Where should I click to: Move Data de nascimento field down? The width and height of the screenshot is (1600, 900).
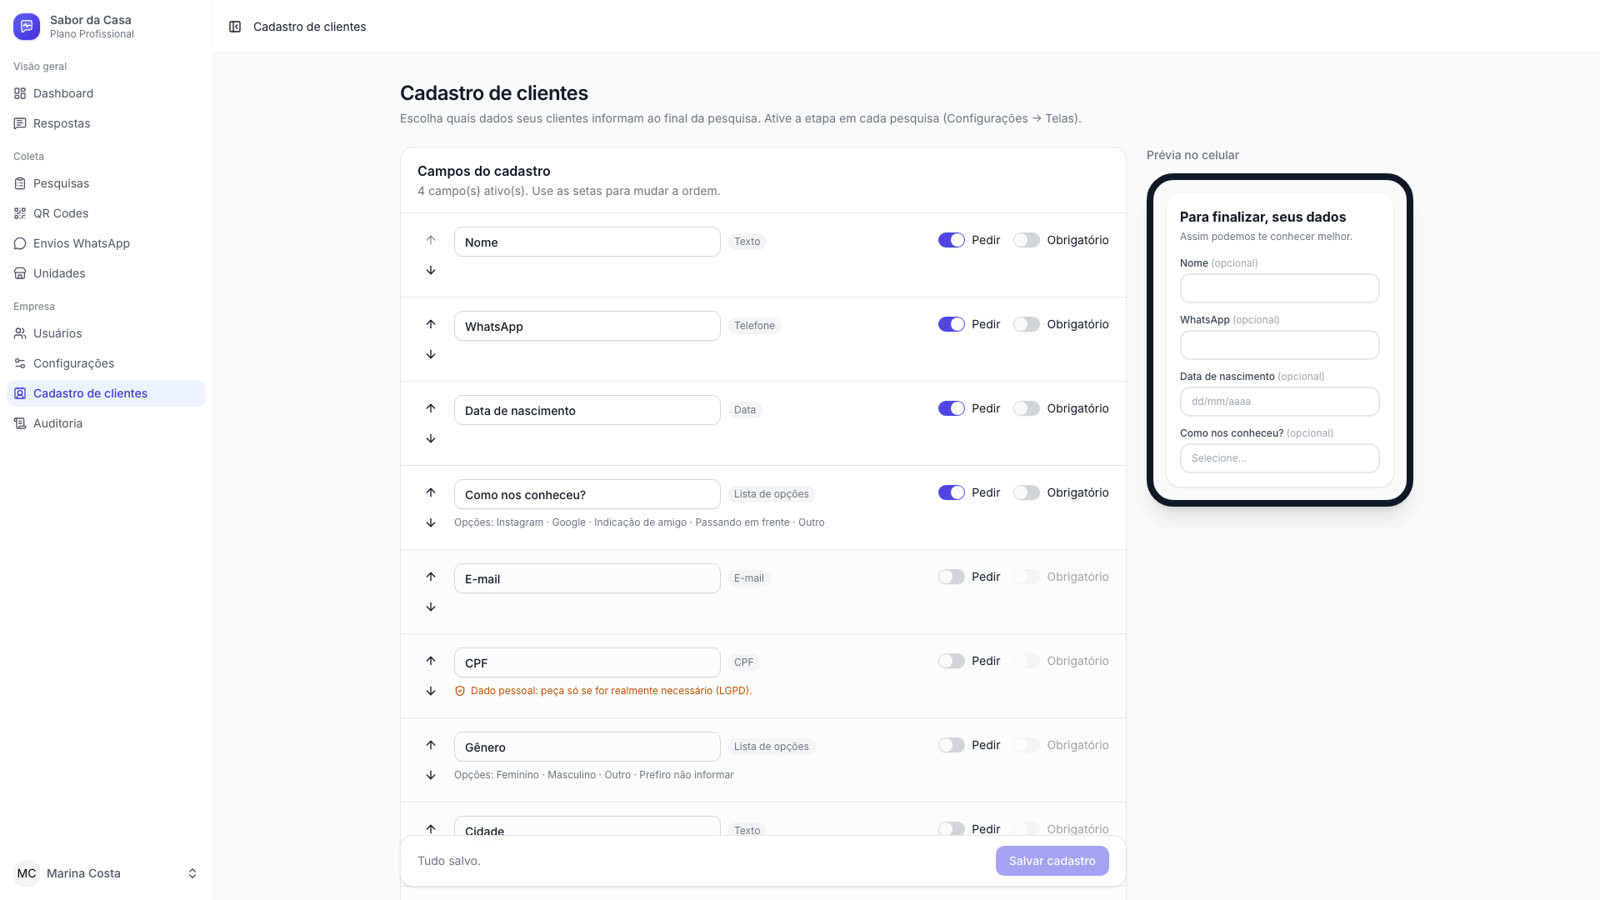point(431,438)
